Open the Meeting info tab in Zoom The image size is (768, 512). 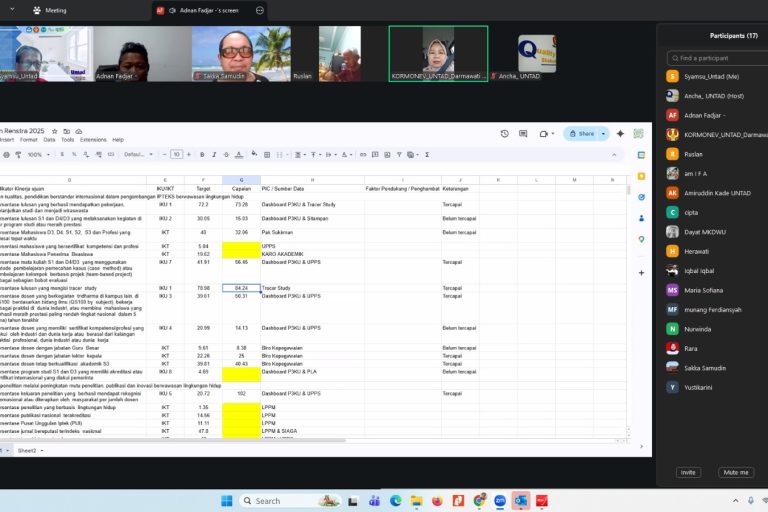point(49,10)
